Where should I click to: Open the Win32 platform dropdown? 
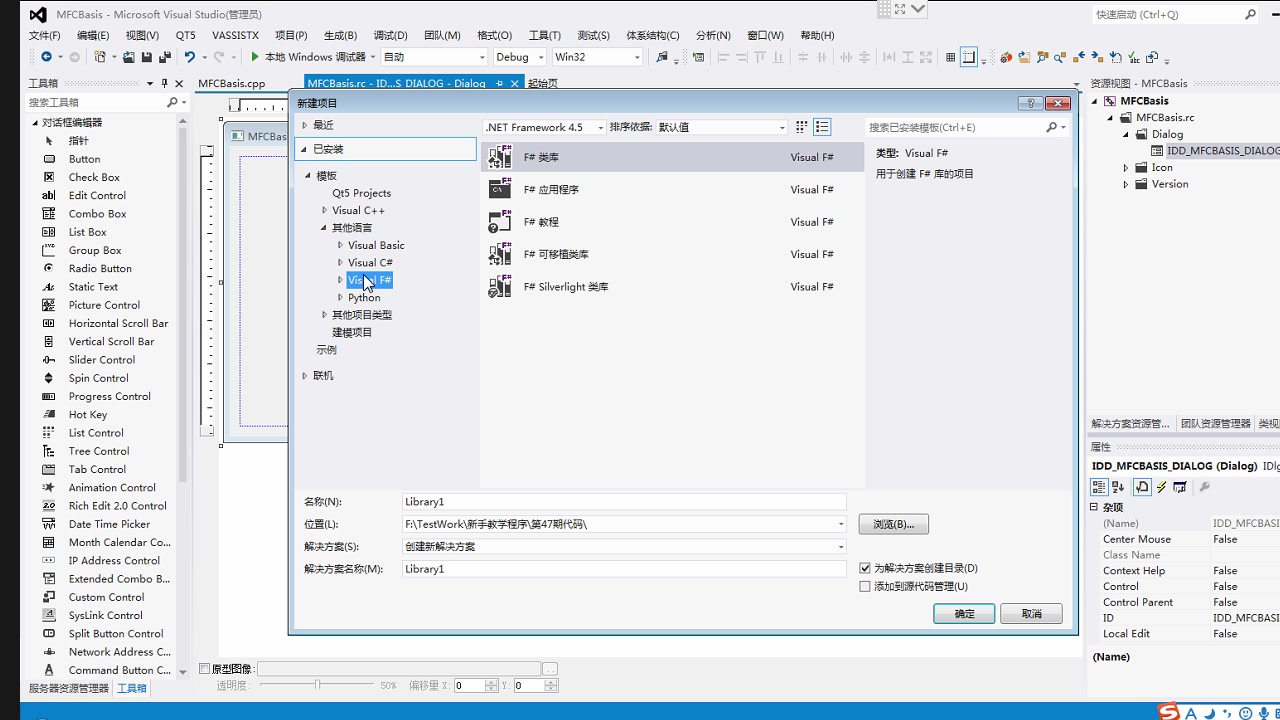pos(637,57)
